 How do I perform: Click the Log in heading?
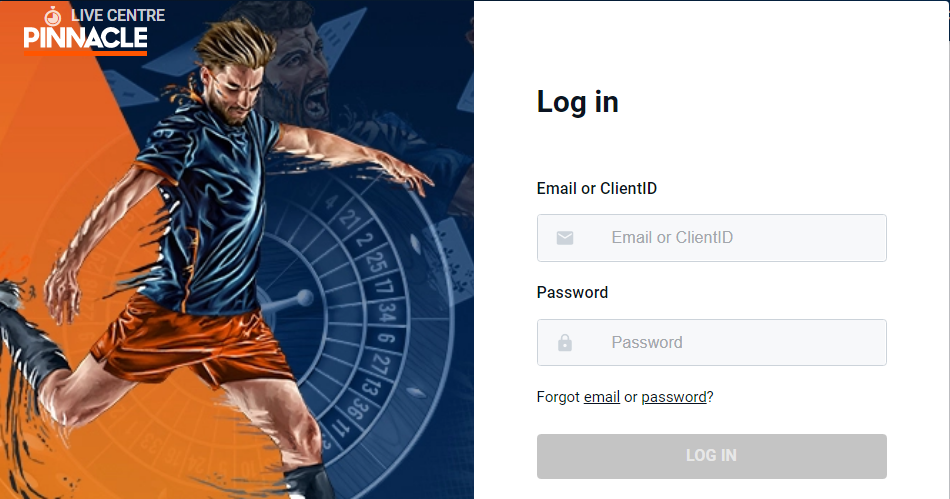[577, 102]
